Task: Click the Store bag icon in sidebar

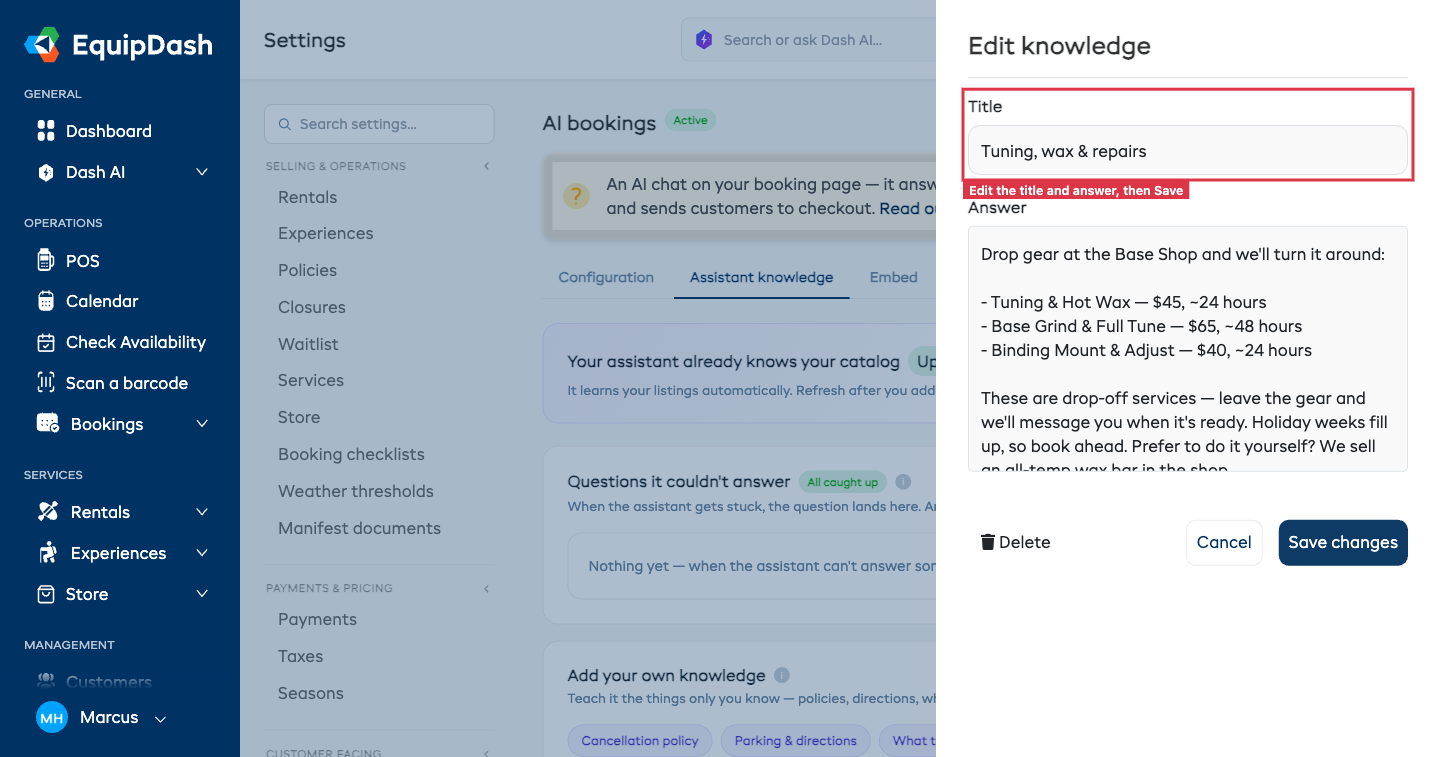Action: pos(46,594)
